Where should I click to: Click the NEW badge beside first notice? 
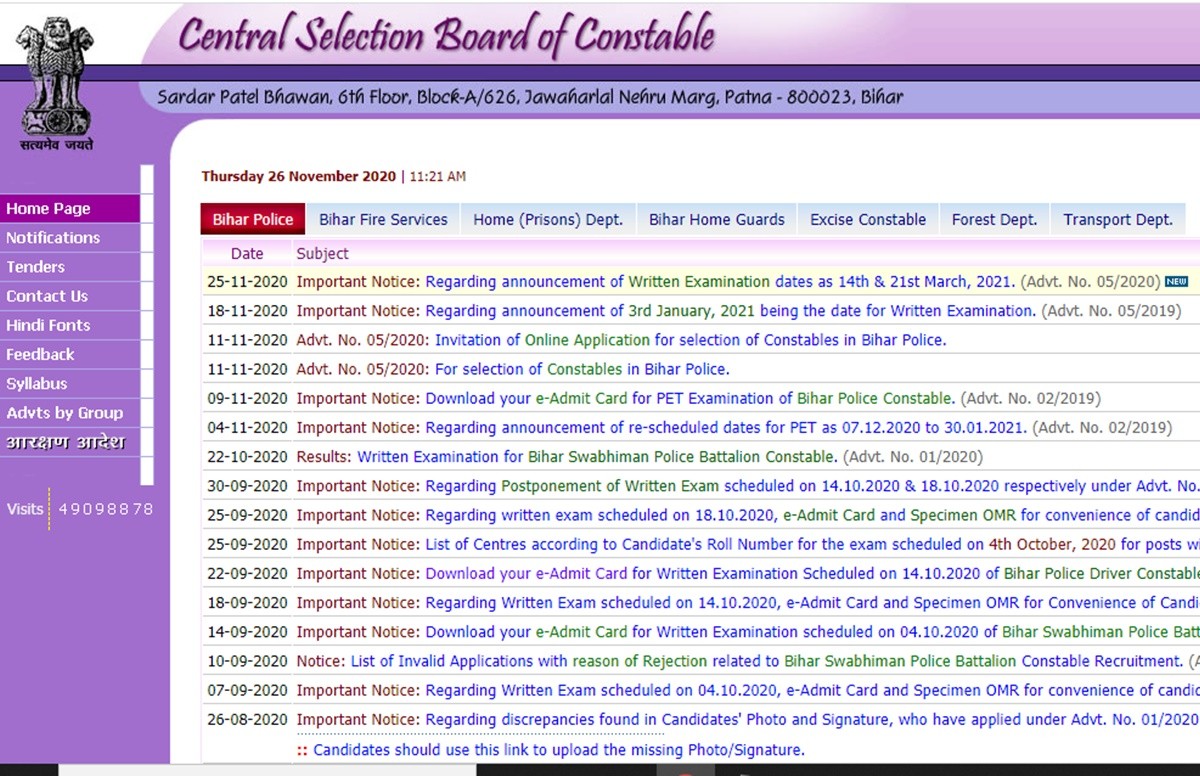[x=1176, y=282]
